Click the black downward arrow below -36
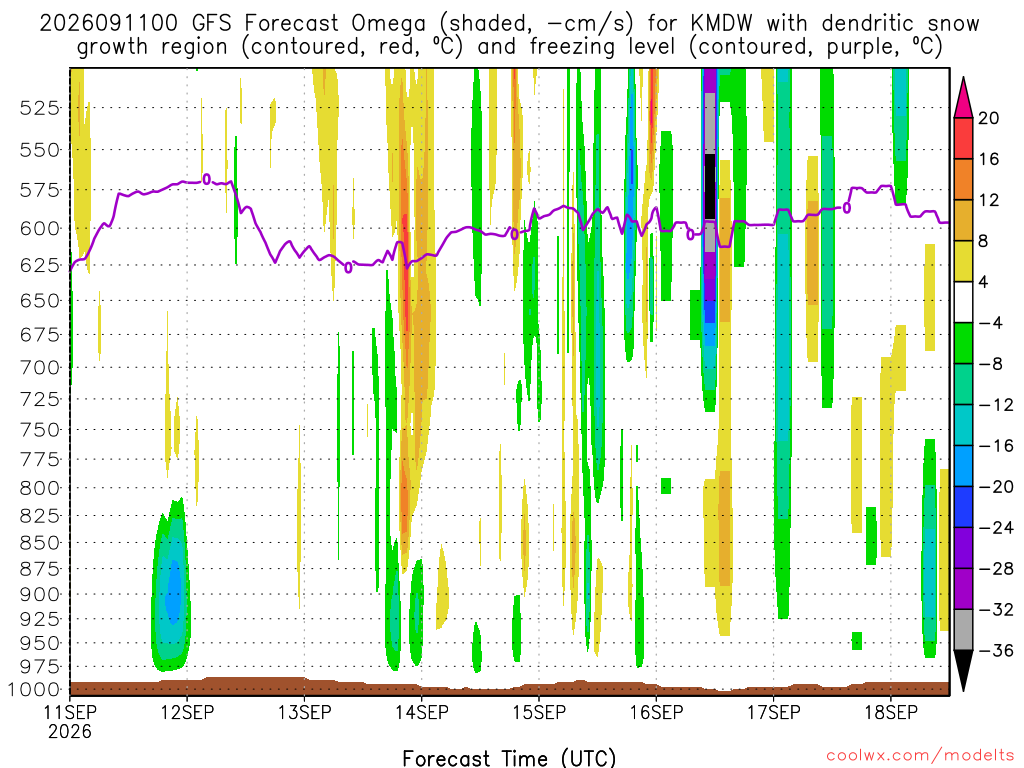The width and height of the screenshot is (1024, 768). click(x=963, y=671)
